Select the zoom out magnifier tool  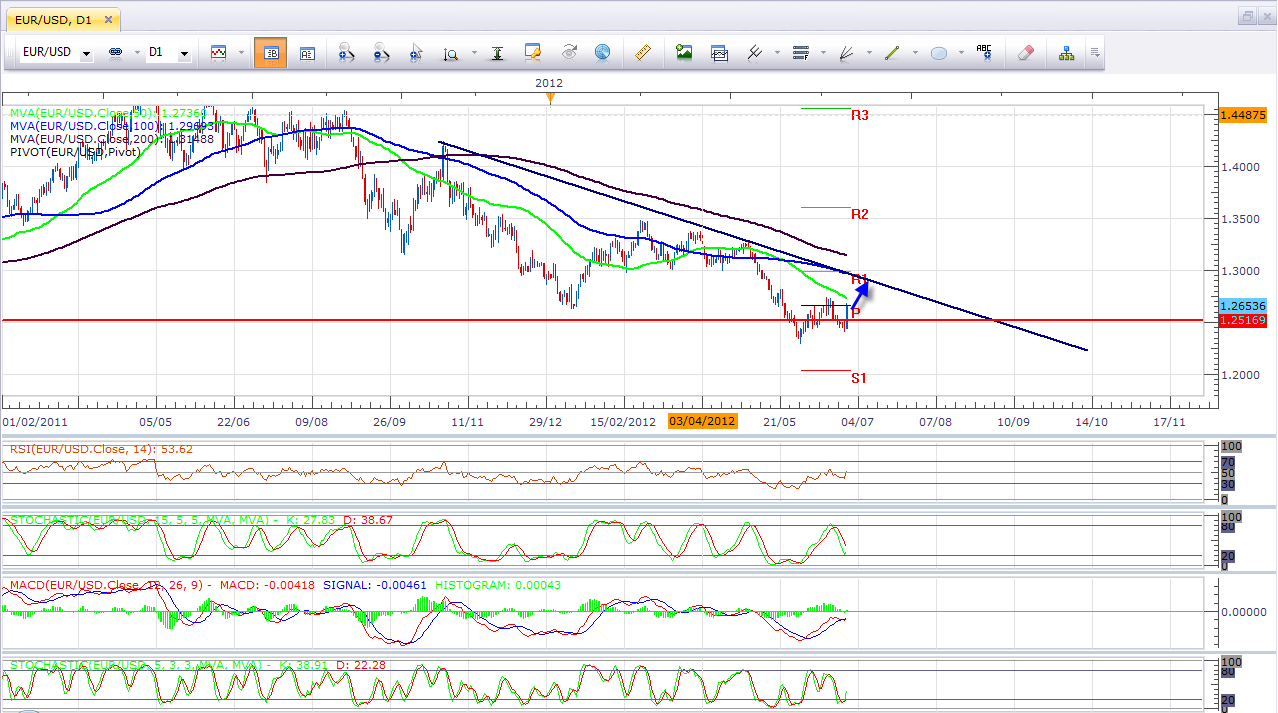click(x=381, y=52)
